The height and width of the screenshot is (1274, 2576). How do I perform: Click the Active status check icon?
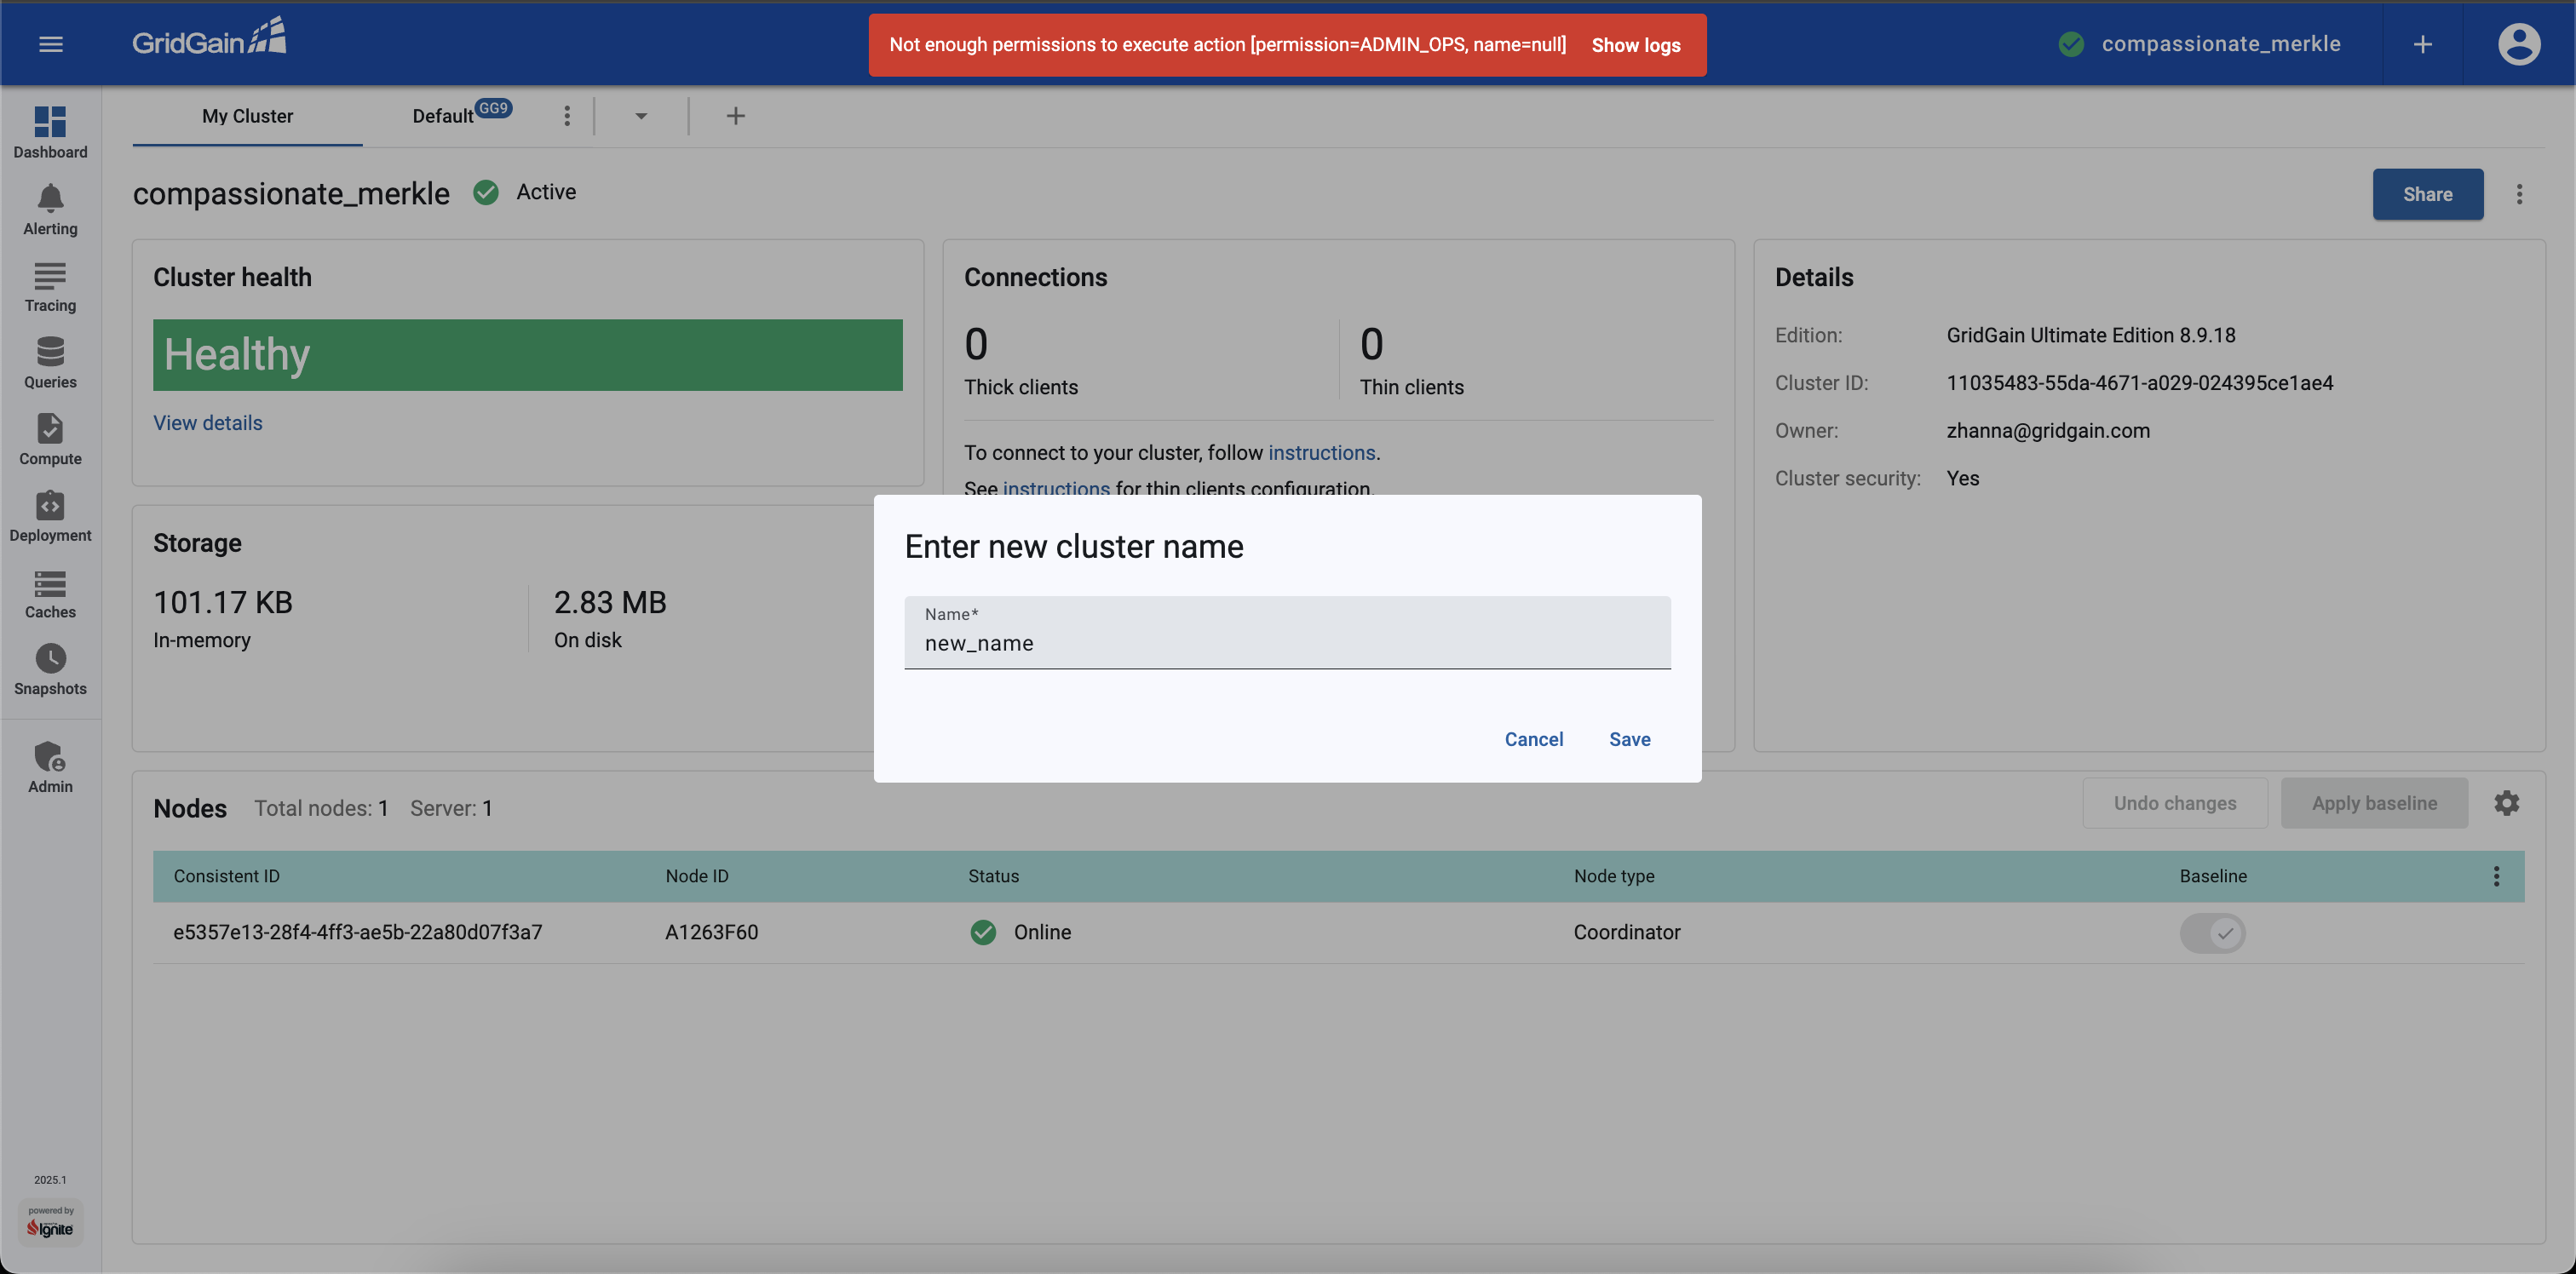click(x=486, y=192)
